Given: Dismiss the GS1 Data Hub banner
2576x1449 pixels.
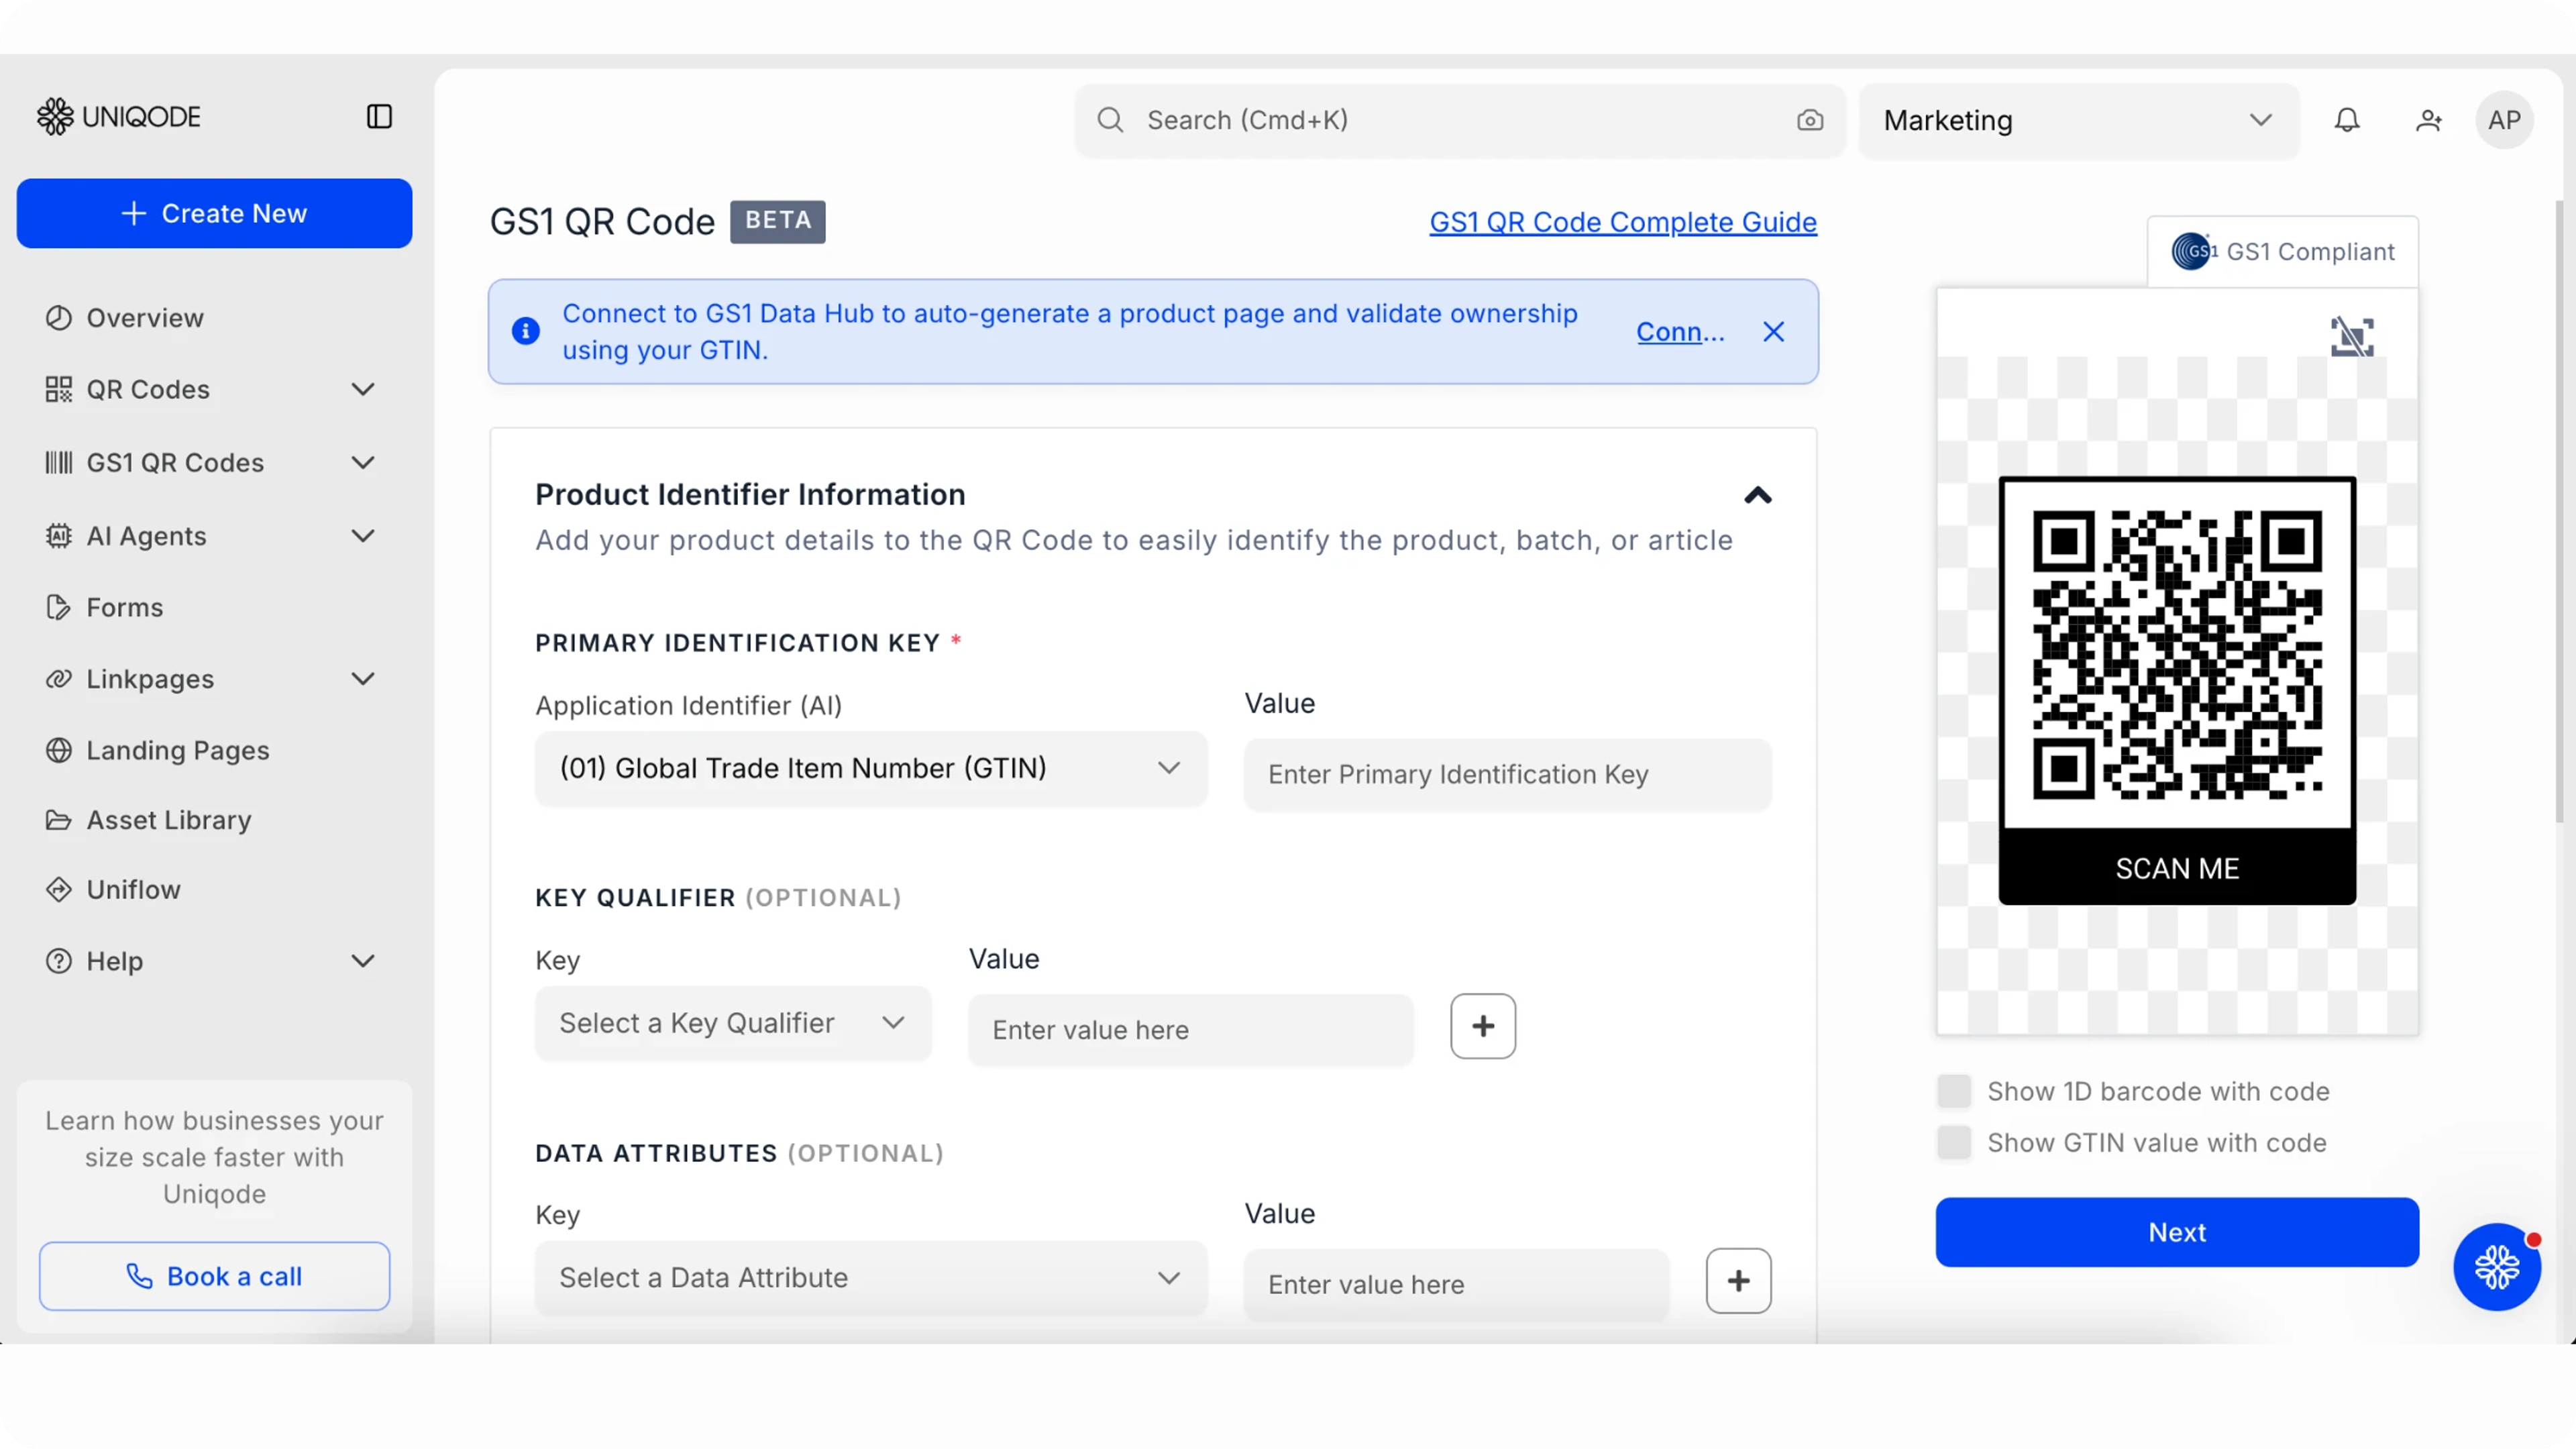Looking at the screenshot, I should [1773, 331].
